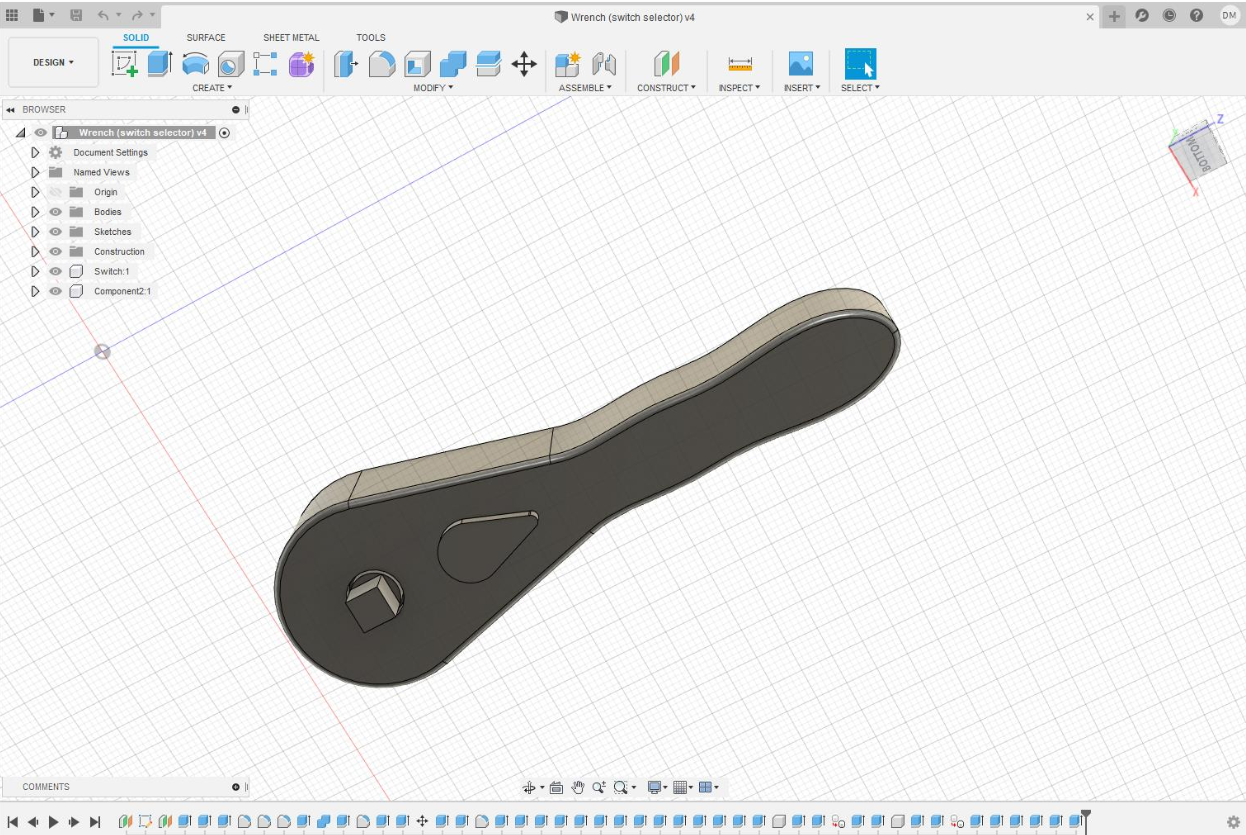Toggle visibility of root Wrench component
Screen dimensions: 1246x835
tap(40, 132)
